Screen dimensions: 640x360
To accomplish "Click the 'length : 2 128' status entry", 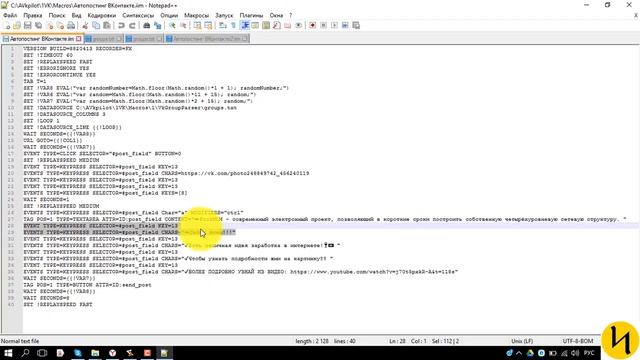I will coord(312,341).
